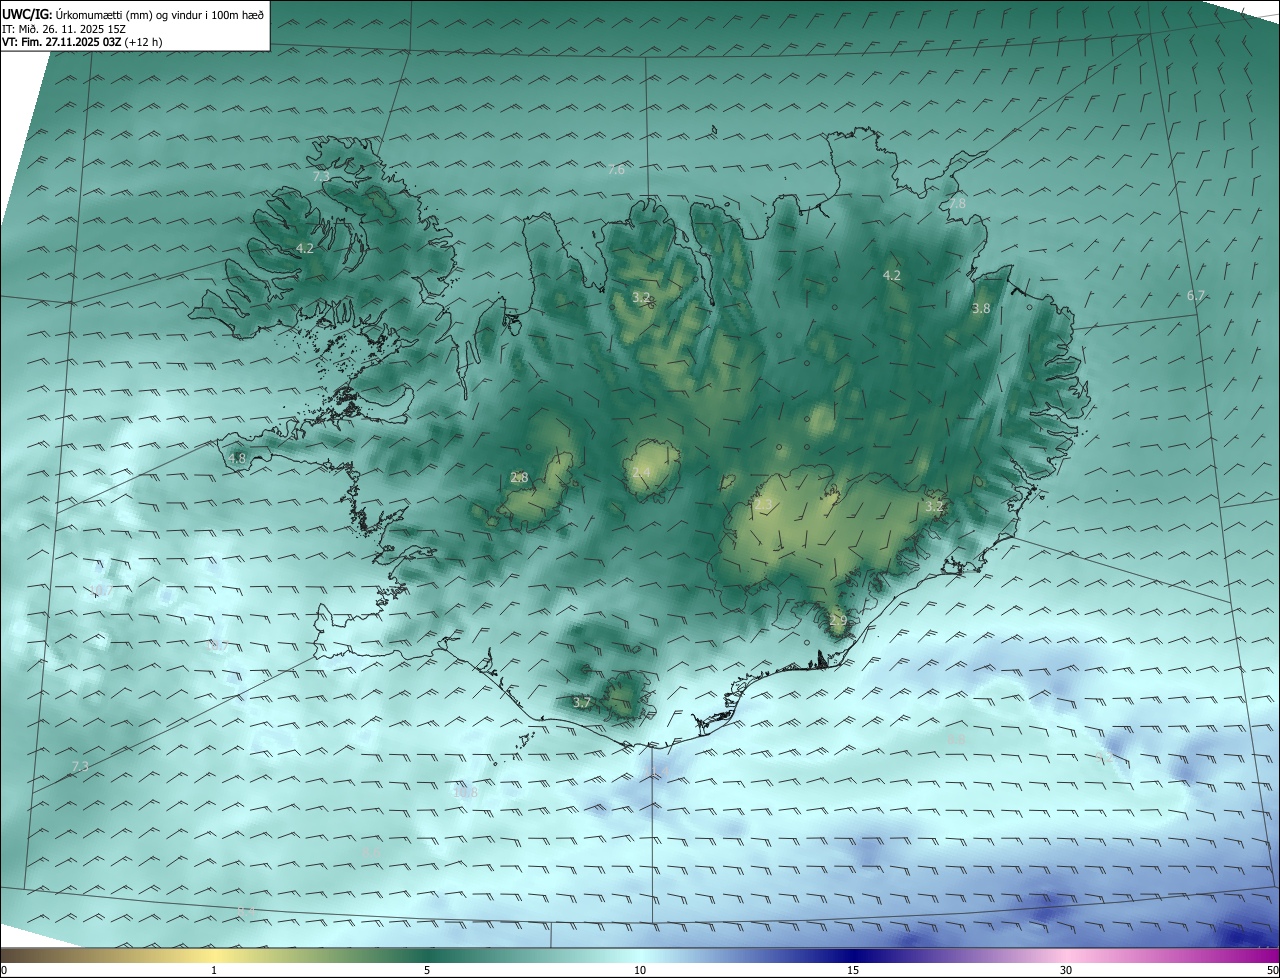Click the faint 10.8 value over the sea
The width and height of the screenshot is (1280, 978).
pyautogui.click(x=465, y=792)
